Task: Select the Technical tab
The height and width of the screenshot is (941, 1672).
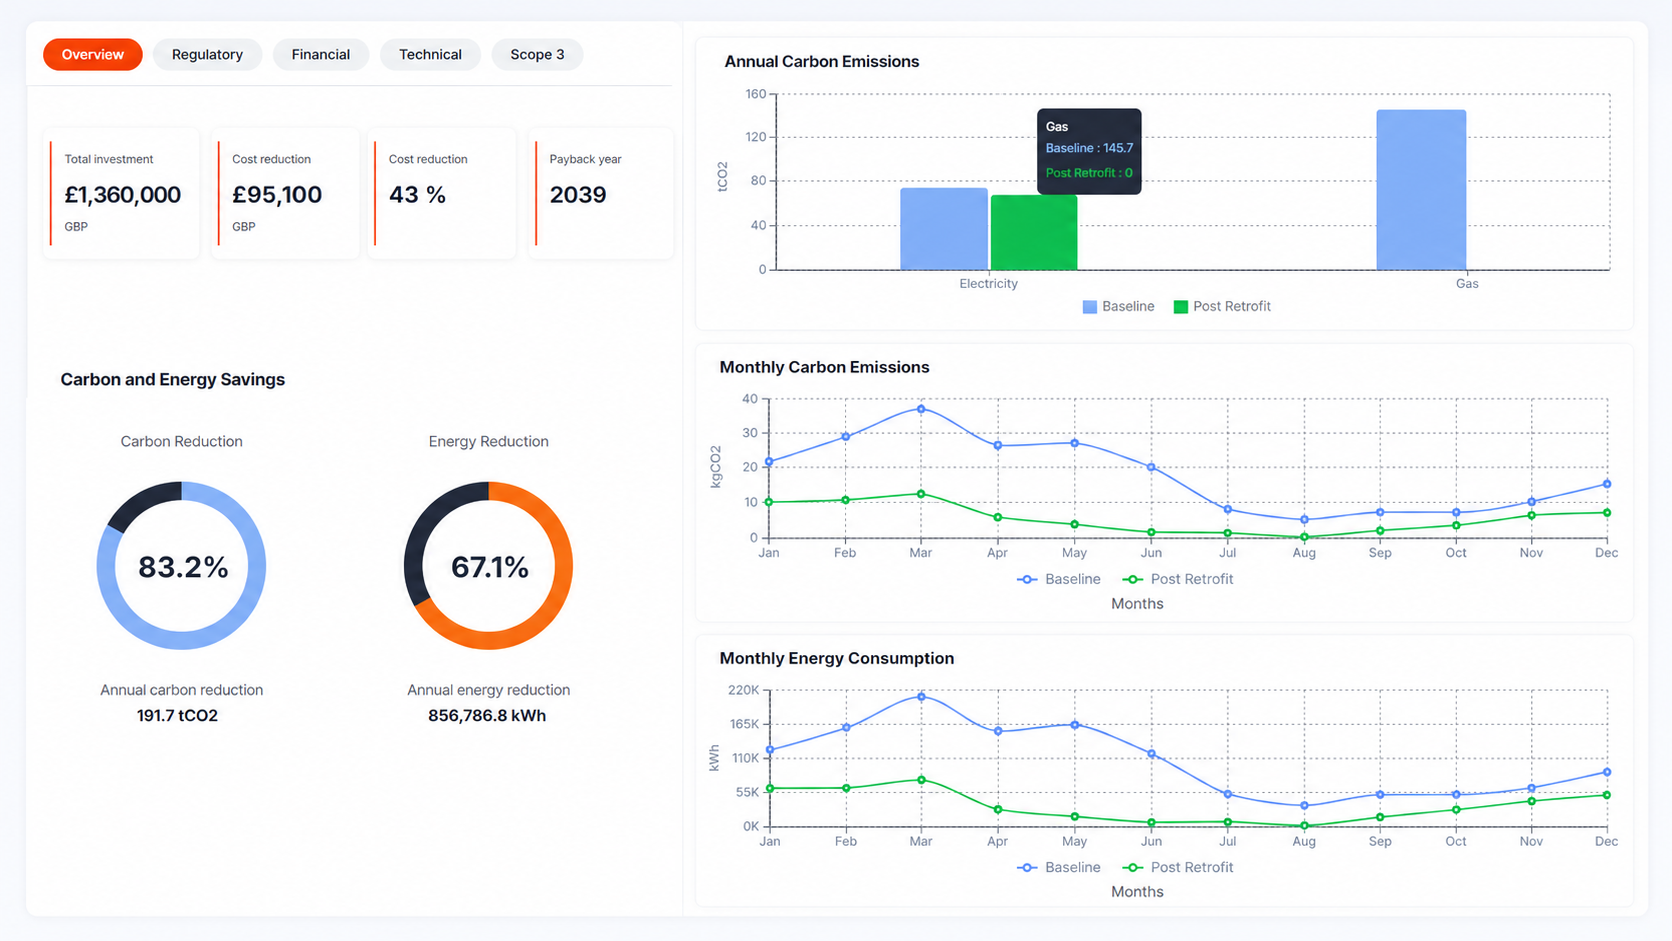Action: pyautogui.click(x=430, y=54)
